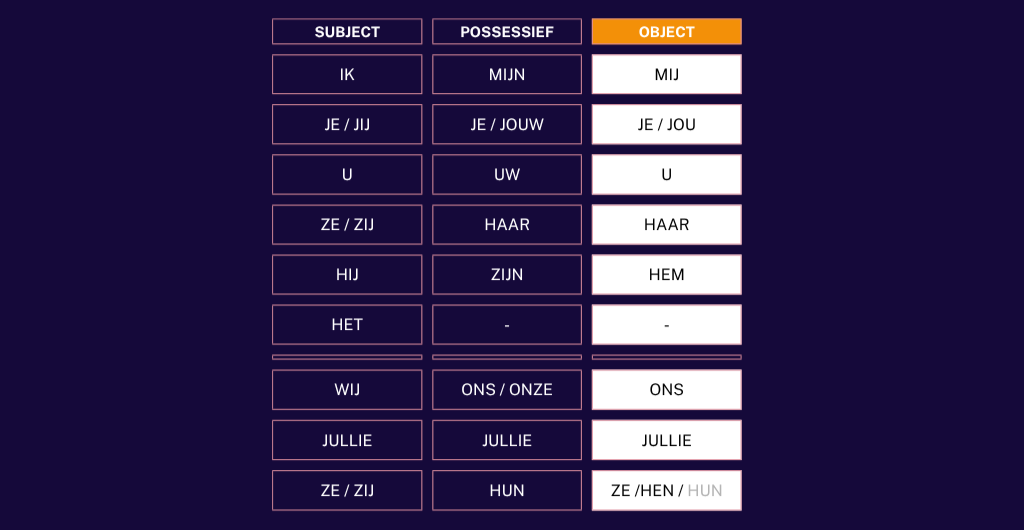Select the SUBJECT column header

pos(347,32)
